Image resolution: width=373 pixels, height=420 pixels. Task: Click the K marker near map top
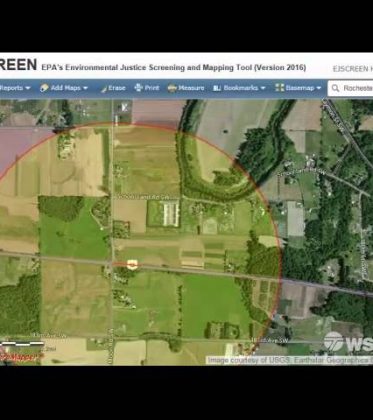[124, 107]
